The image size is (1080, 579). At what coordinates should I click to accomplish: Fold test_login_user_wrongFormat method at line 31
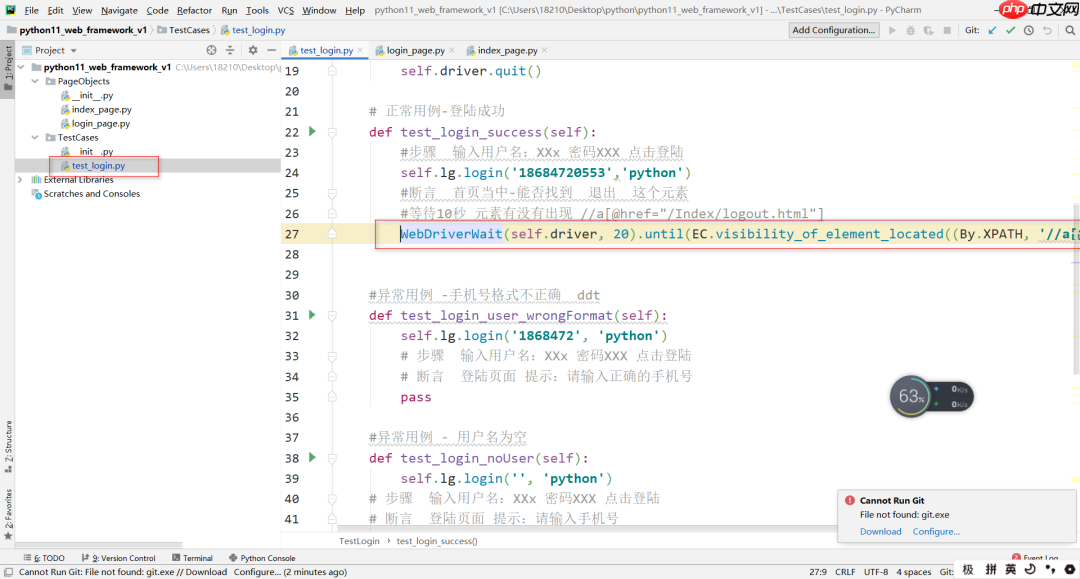click(332, 315)
